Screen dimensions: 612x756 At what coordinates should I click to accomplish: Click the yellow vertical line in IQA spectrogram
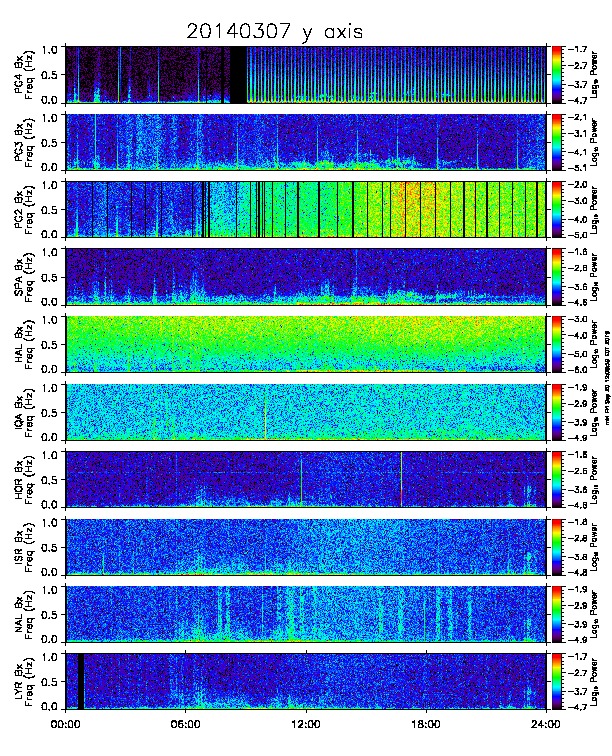coord(265,415)
